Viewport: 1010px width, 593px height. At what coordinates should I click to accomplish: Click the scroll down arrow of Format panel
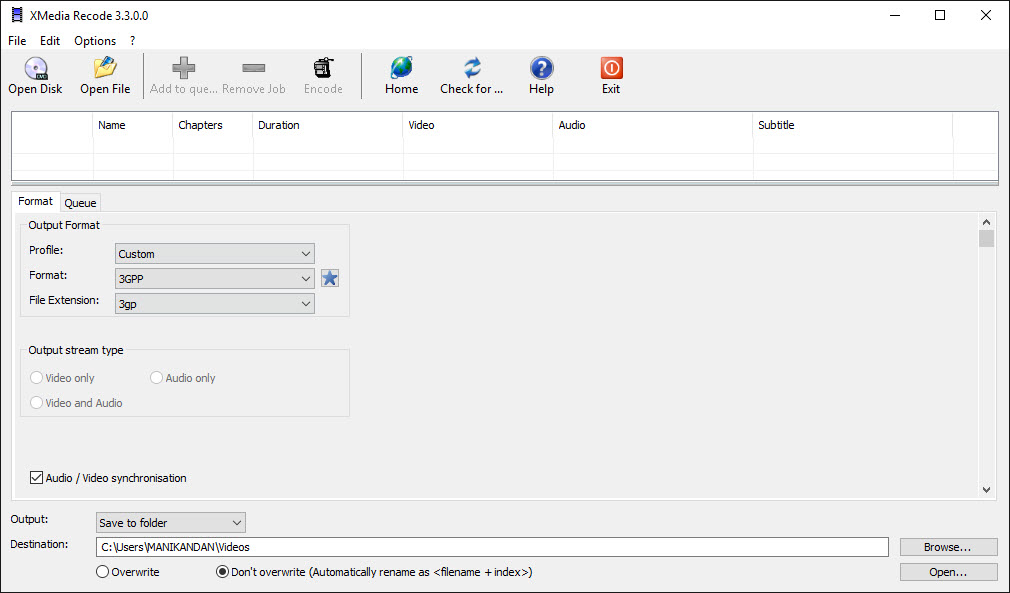(986, 489)
